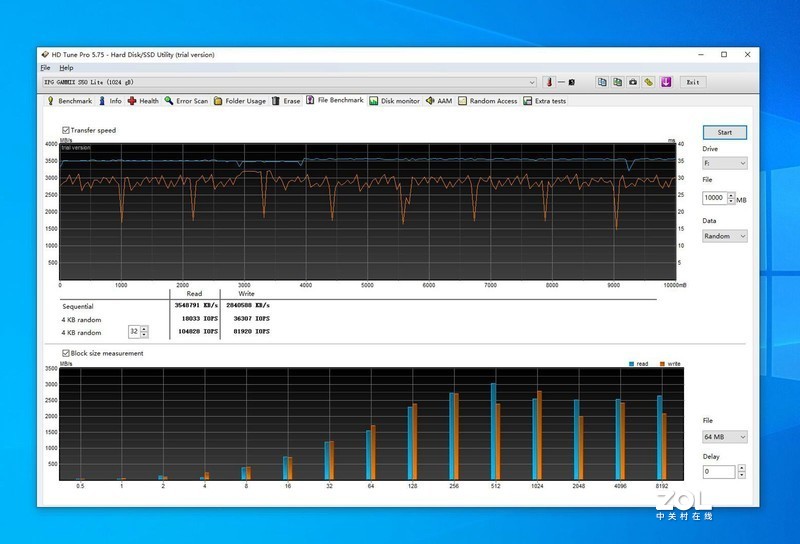Click the Random Access tab icon
The width and height of the screenshot is (800, 544).
462,101
